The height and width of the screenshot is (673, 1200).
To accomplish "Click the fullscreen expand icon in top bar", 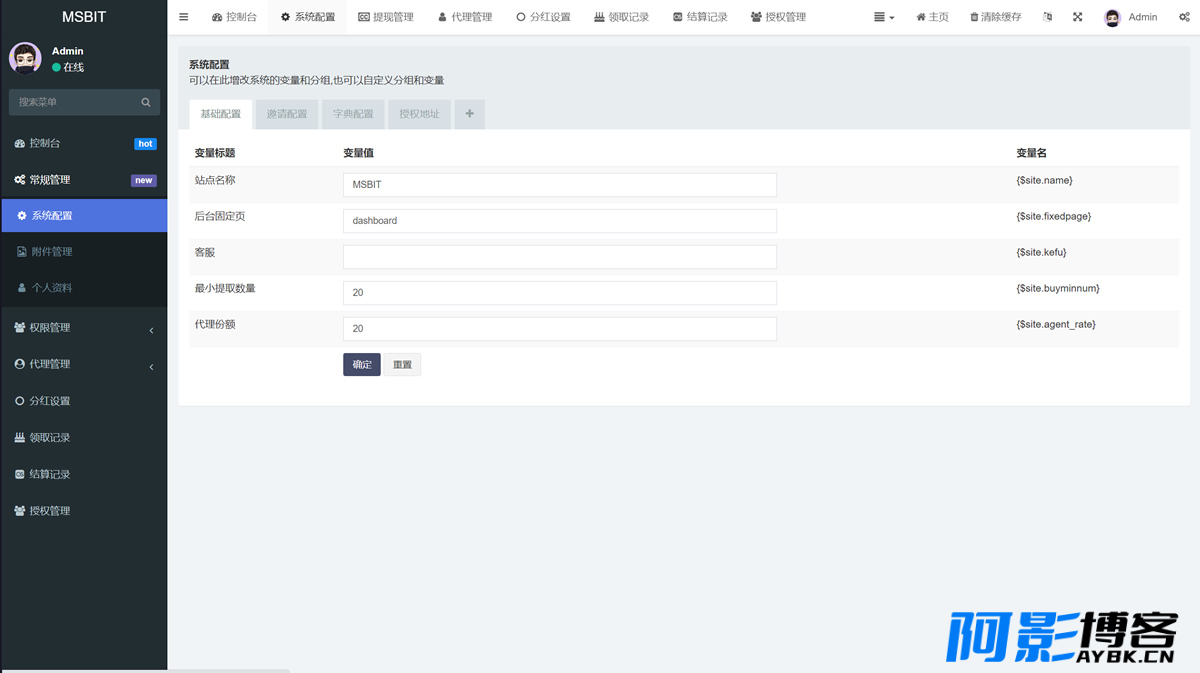I will 1077,17.
